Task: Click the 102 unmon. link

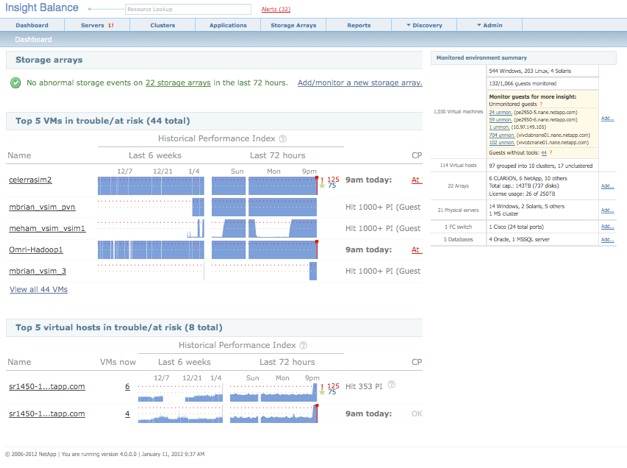Action: 502,142
